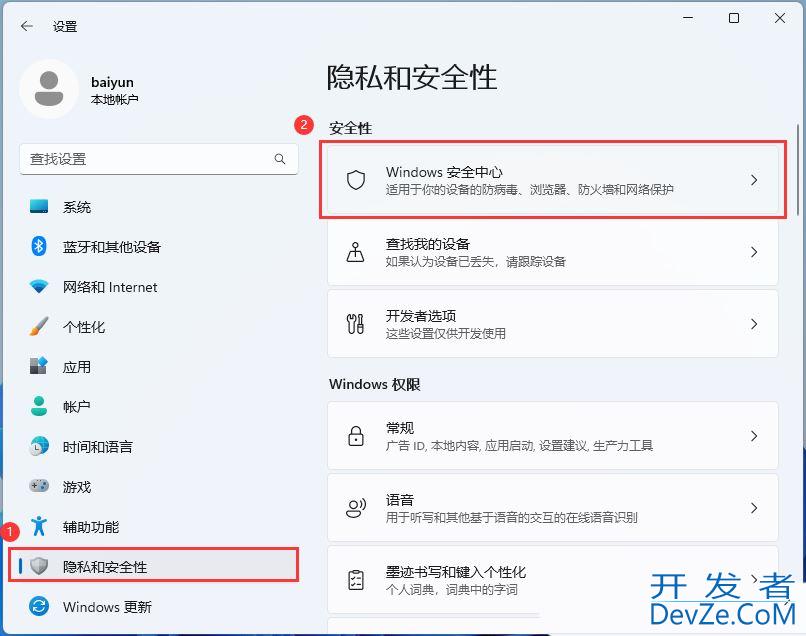Click the 查找我的设备 location icon
The width and height of the screenshot is (806, 636).
356,252
